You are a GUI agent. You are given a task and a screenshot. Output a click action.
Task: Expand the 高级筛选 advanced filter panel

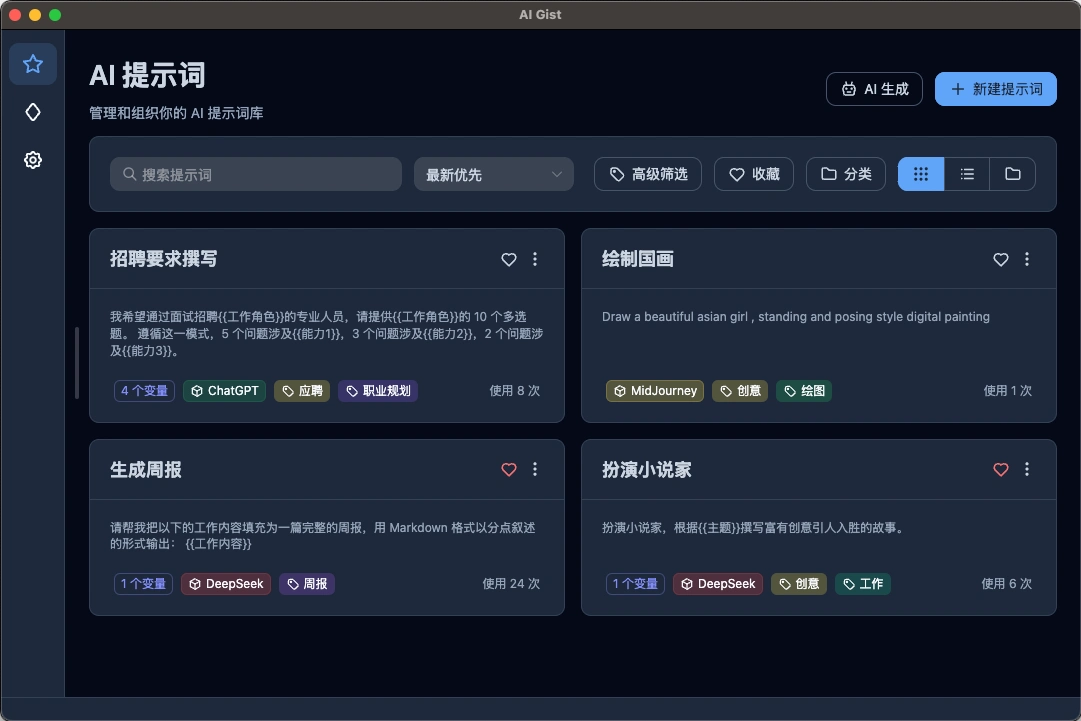(647, 173)
